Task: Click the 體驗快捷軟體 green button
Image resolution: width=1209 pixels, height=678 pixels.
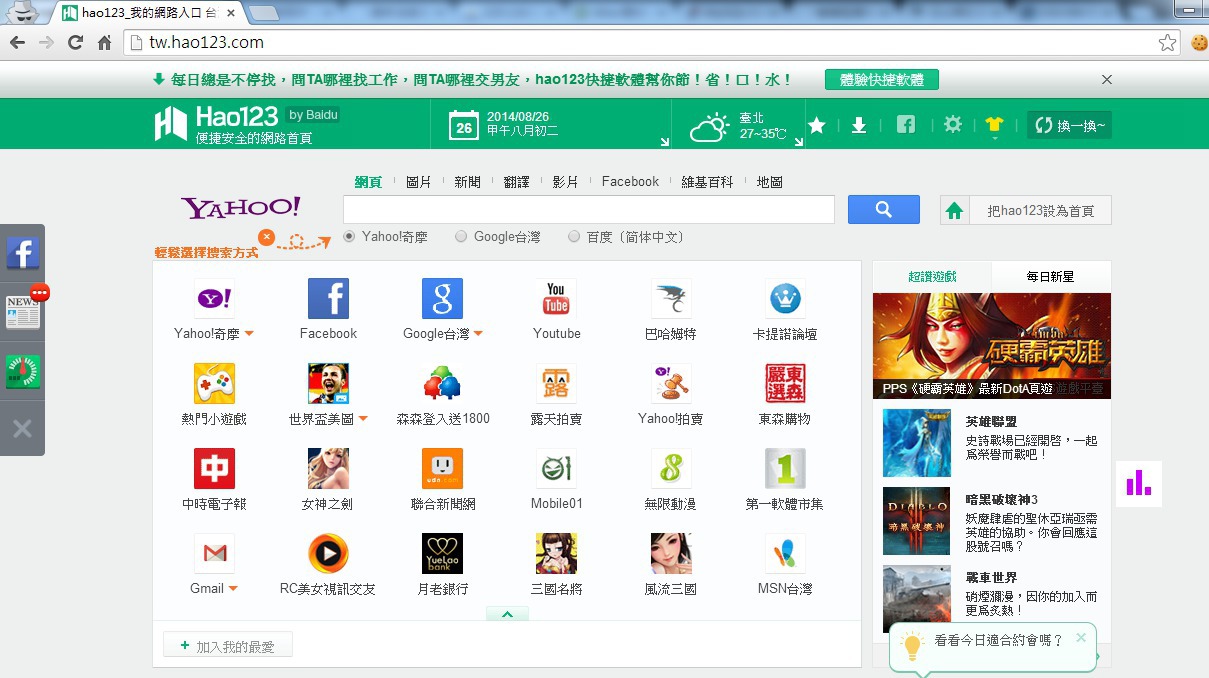Action: (x=882, y=80)
